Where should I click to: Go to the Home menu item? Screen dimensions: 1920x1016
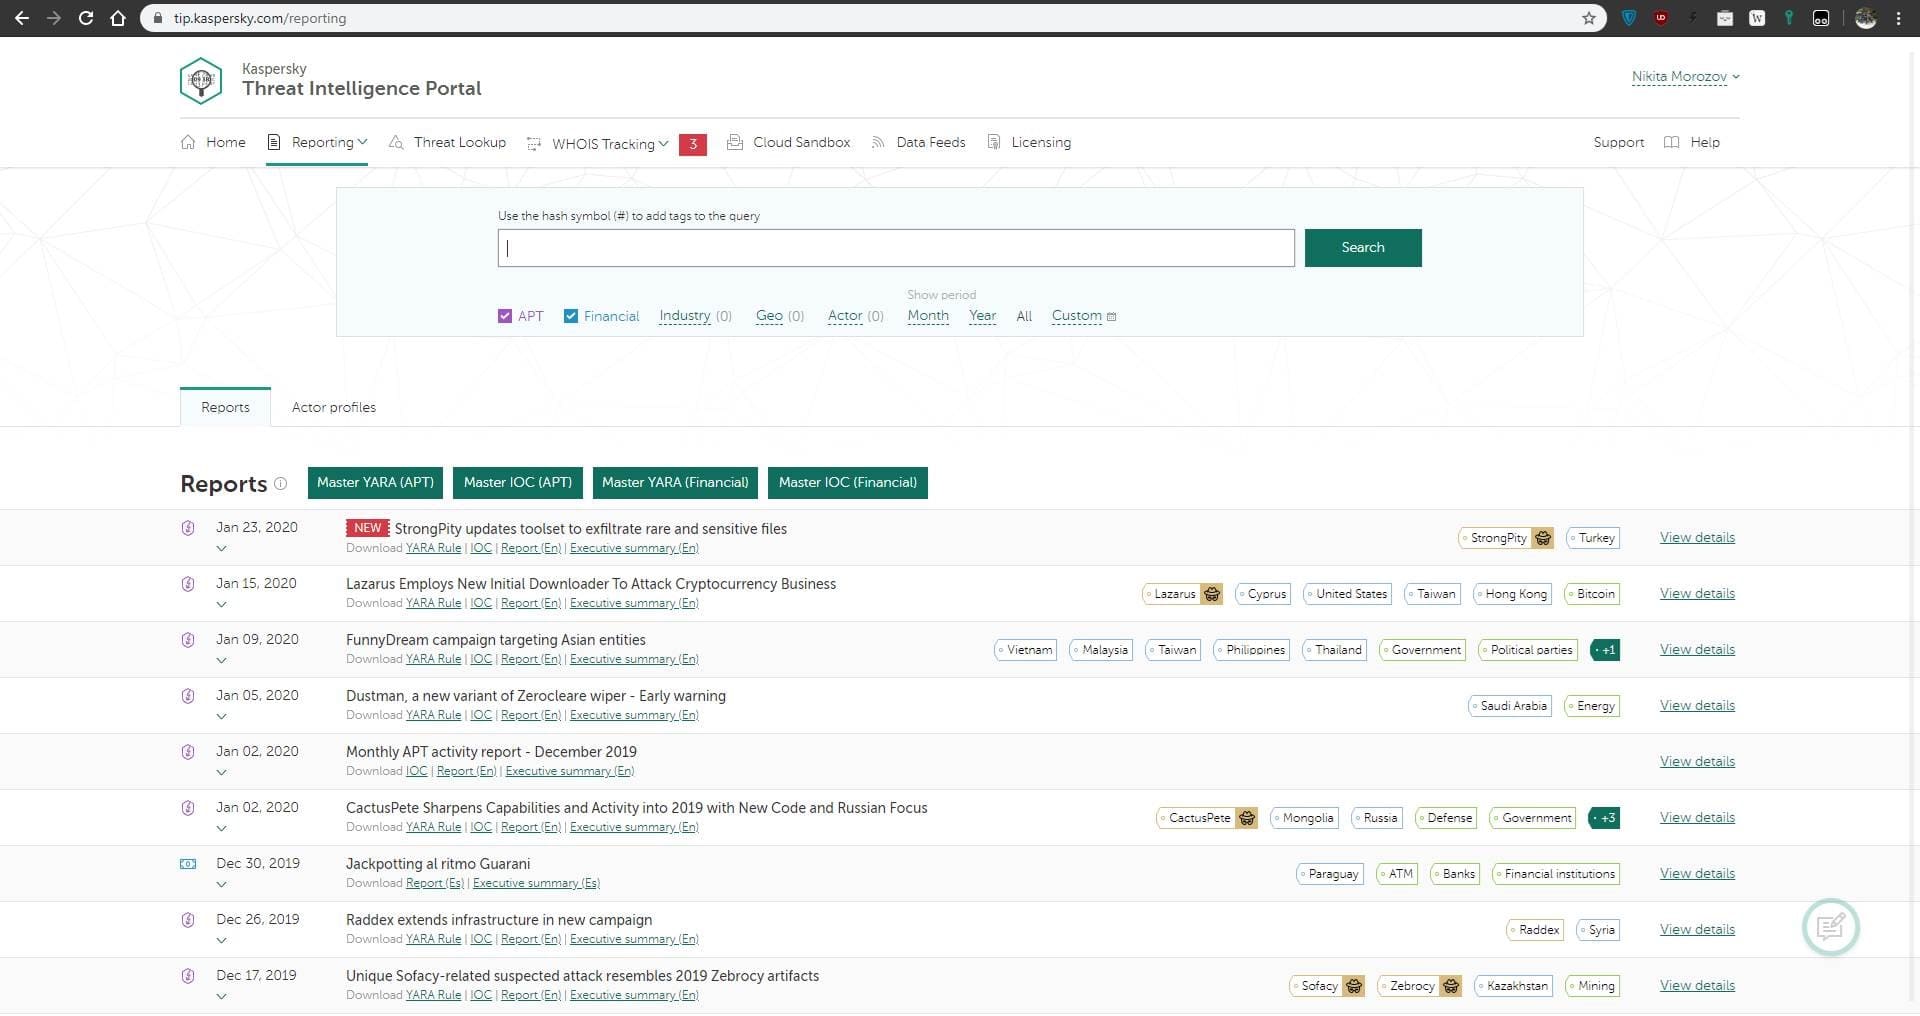click(x=213, y=142)
